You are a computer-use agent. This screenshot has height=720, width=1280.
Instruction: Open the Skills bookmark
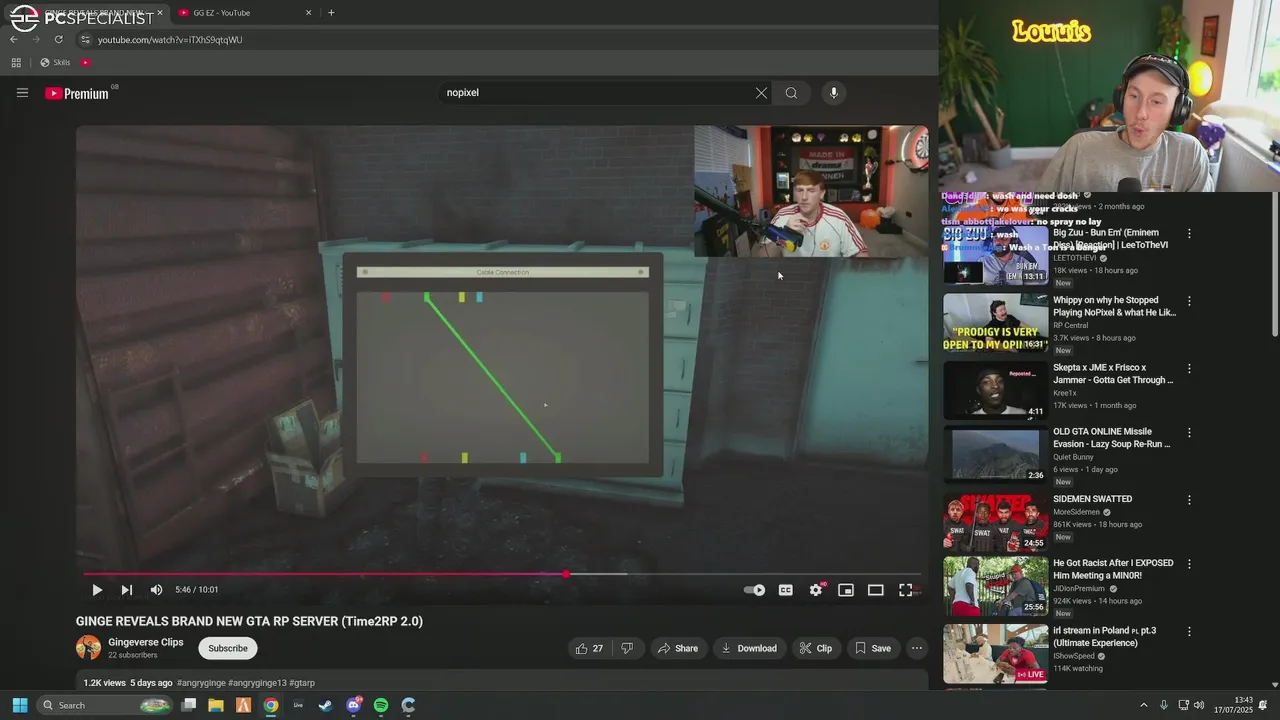click(x=55, y=62)
